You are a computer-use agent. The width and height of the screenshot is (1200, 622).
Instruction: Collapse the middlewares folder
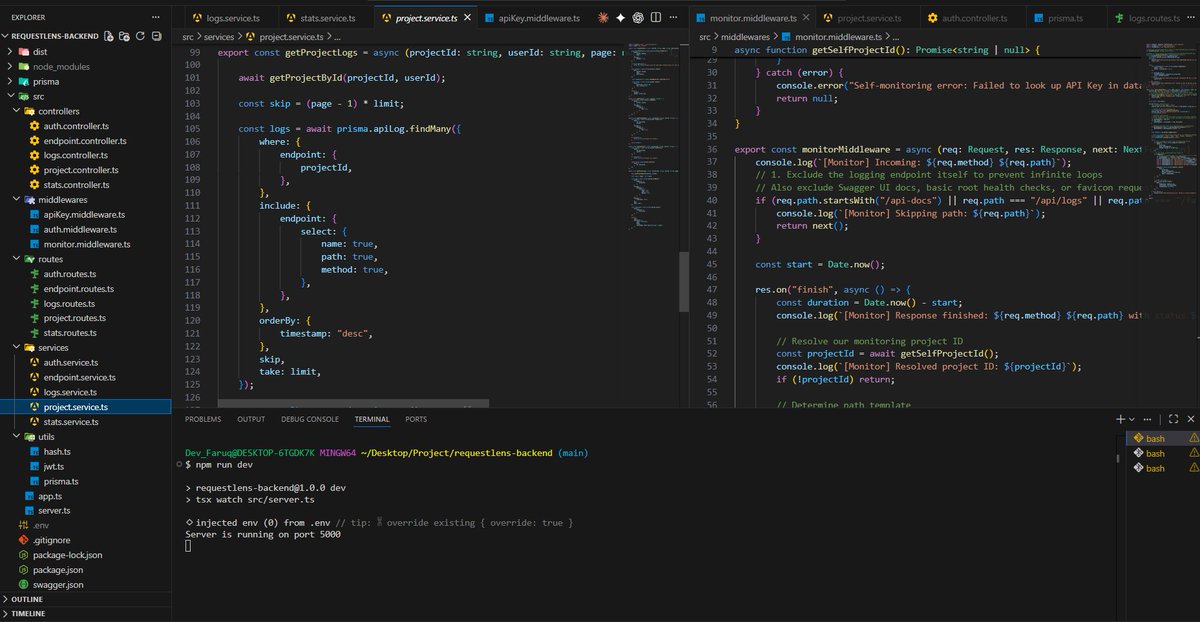(x=16, y=200)
